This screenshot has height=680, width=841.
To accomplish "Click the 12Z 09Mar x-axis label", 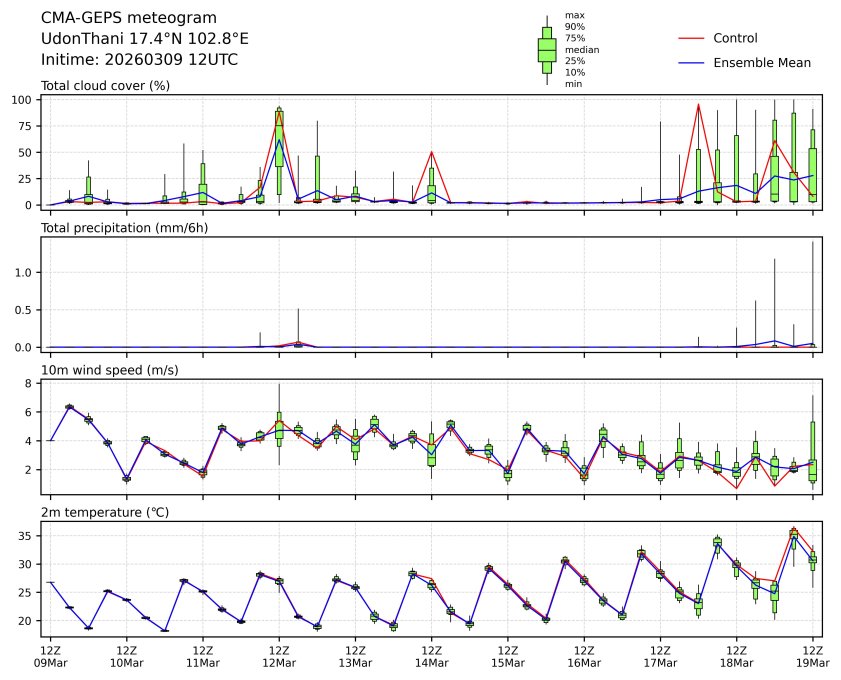I will 50,655.
